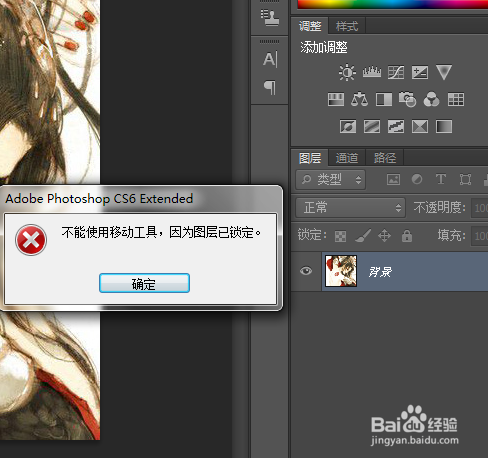Add an Exposure adjustment layer
Image resolution: width=488 pixels, height=458 pixels.
point(420,72)
